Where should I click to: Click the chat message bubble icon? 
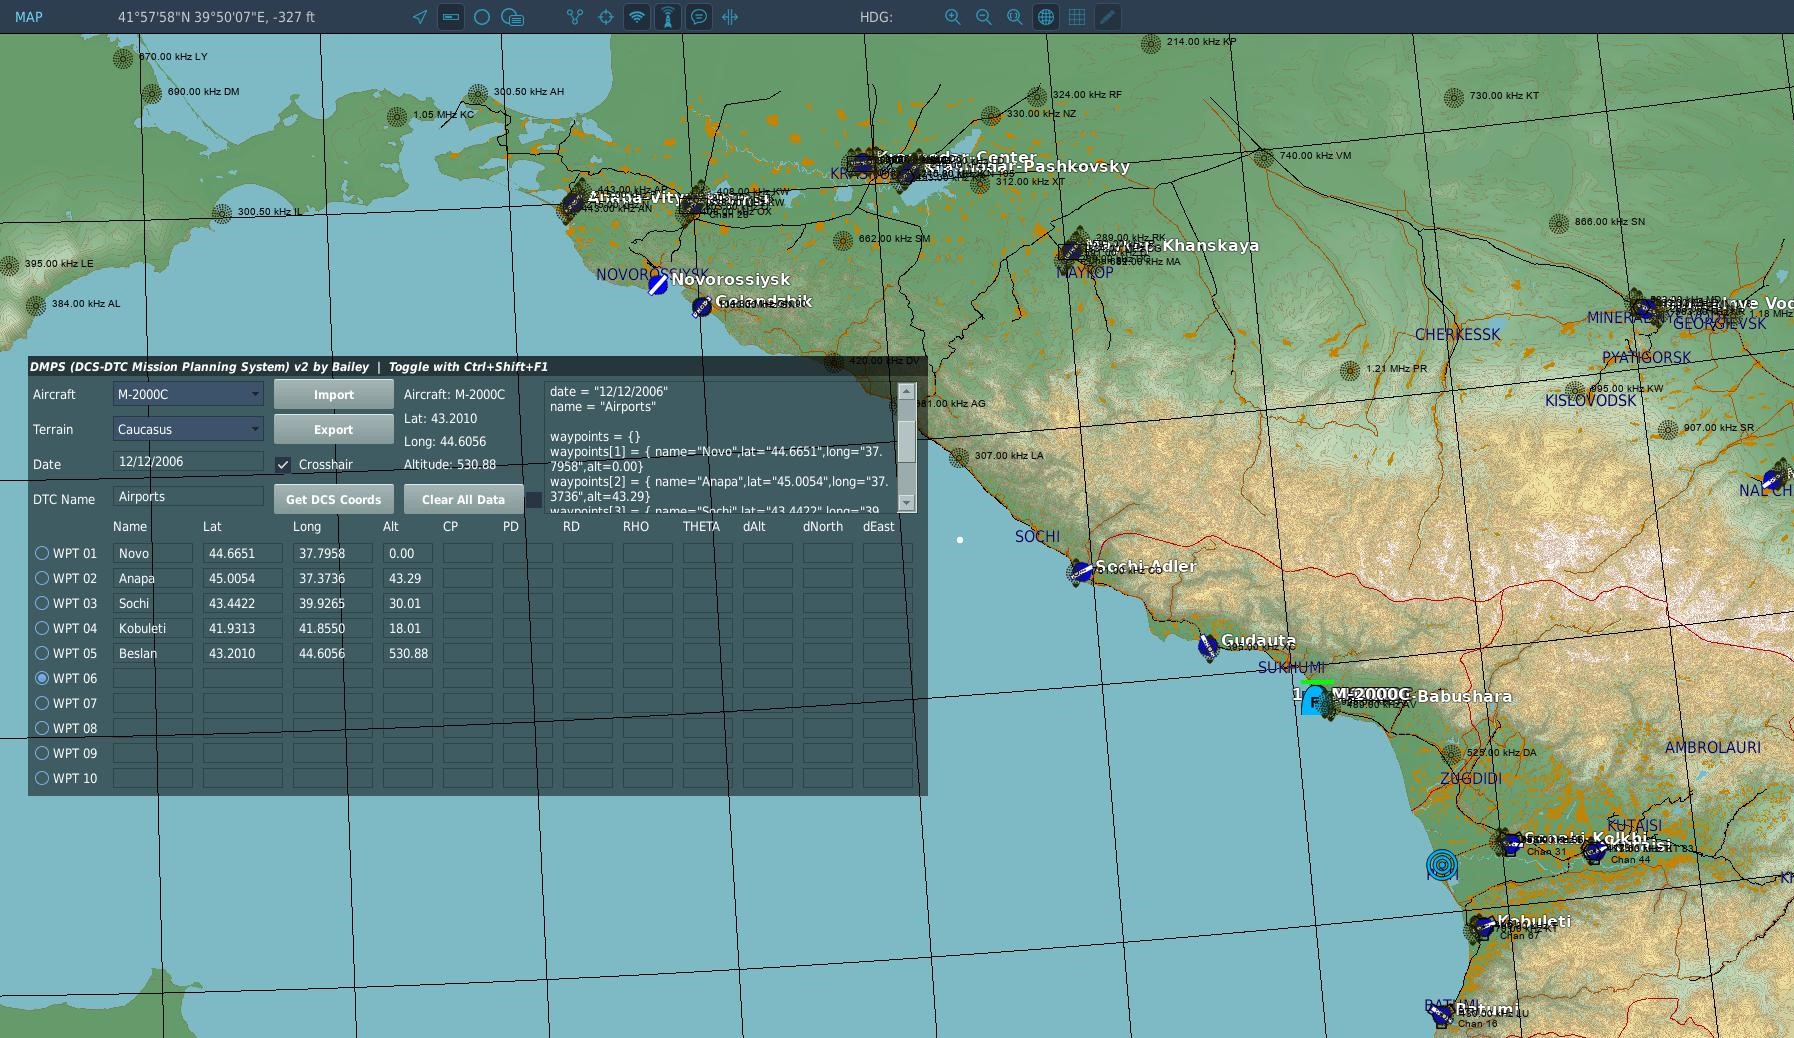[x=699, y=17]
